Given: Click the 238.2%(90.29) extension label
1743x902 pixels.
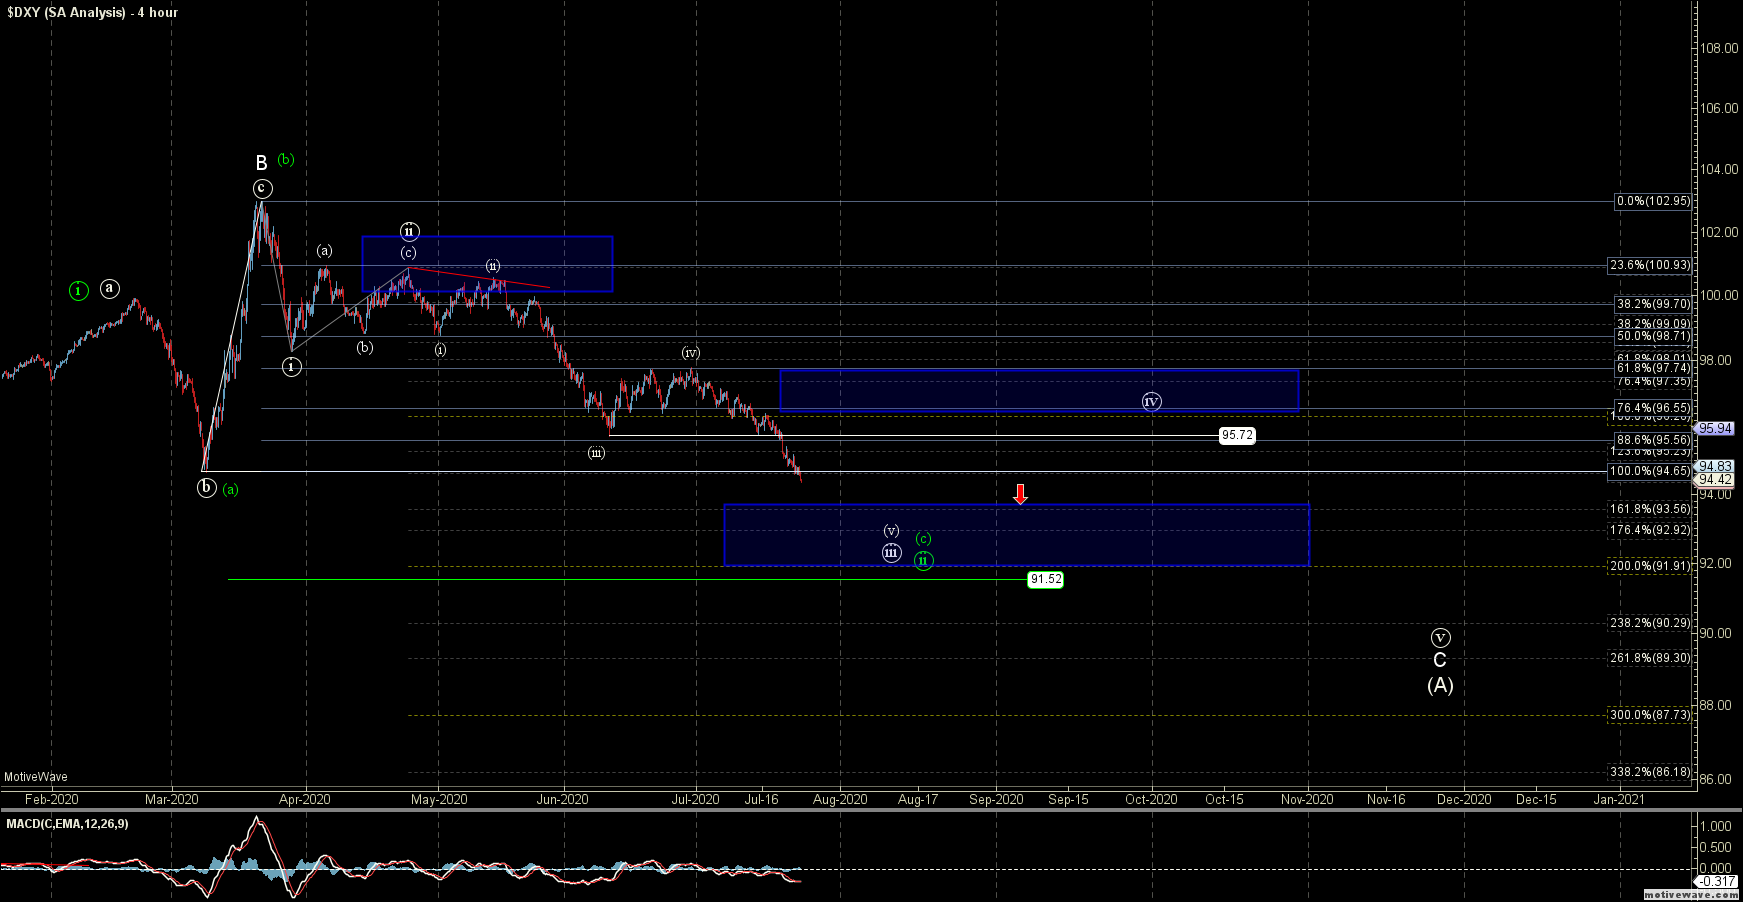Looking at the screenshot, I should point(1650,623).
